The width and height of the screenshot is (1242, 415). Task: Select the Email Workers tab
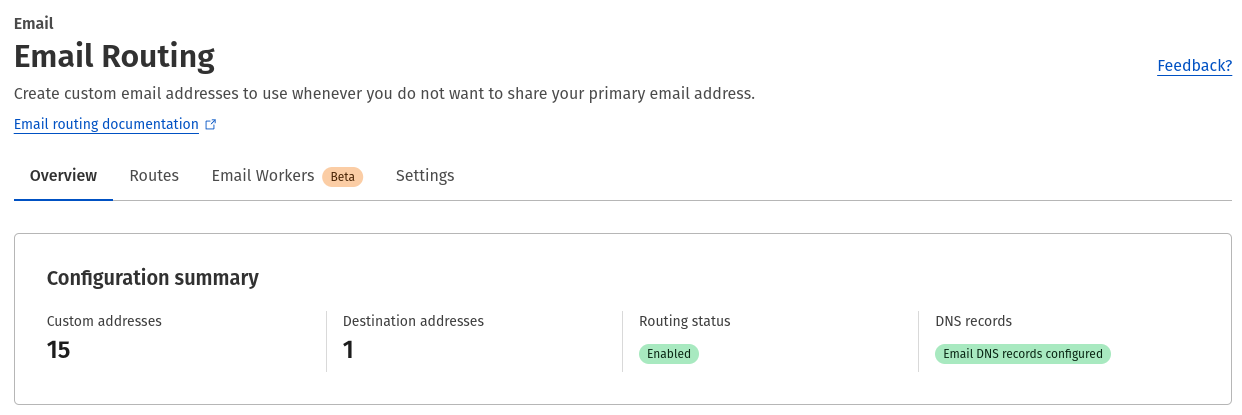tap(263, 176)
